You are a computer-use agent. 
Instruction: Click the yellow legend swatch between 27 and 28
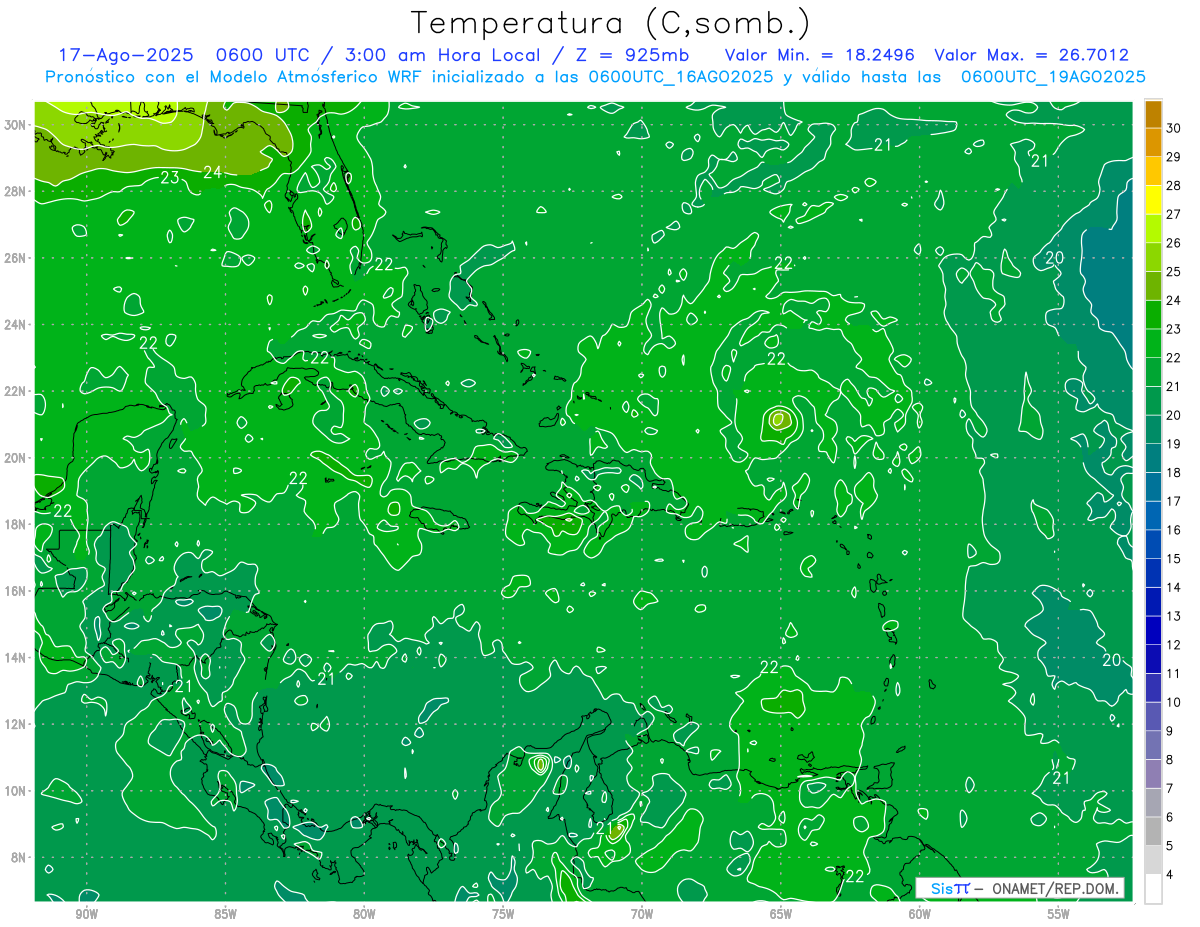click(1153, 201)
